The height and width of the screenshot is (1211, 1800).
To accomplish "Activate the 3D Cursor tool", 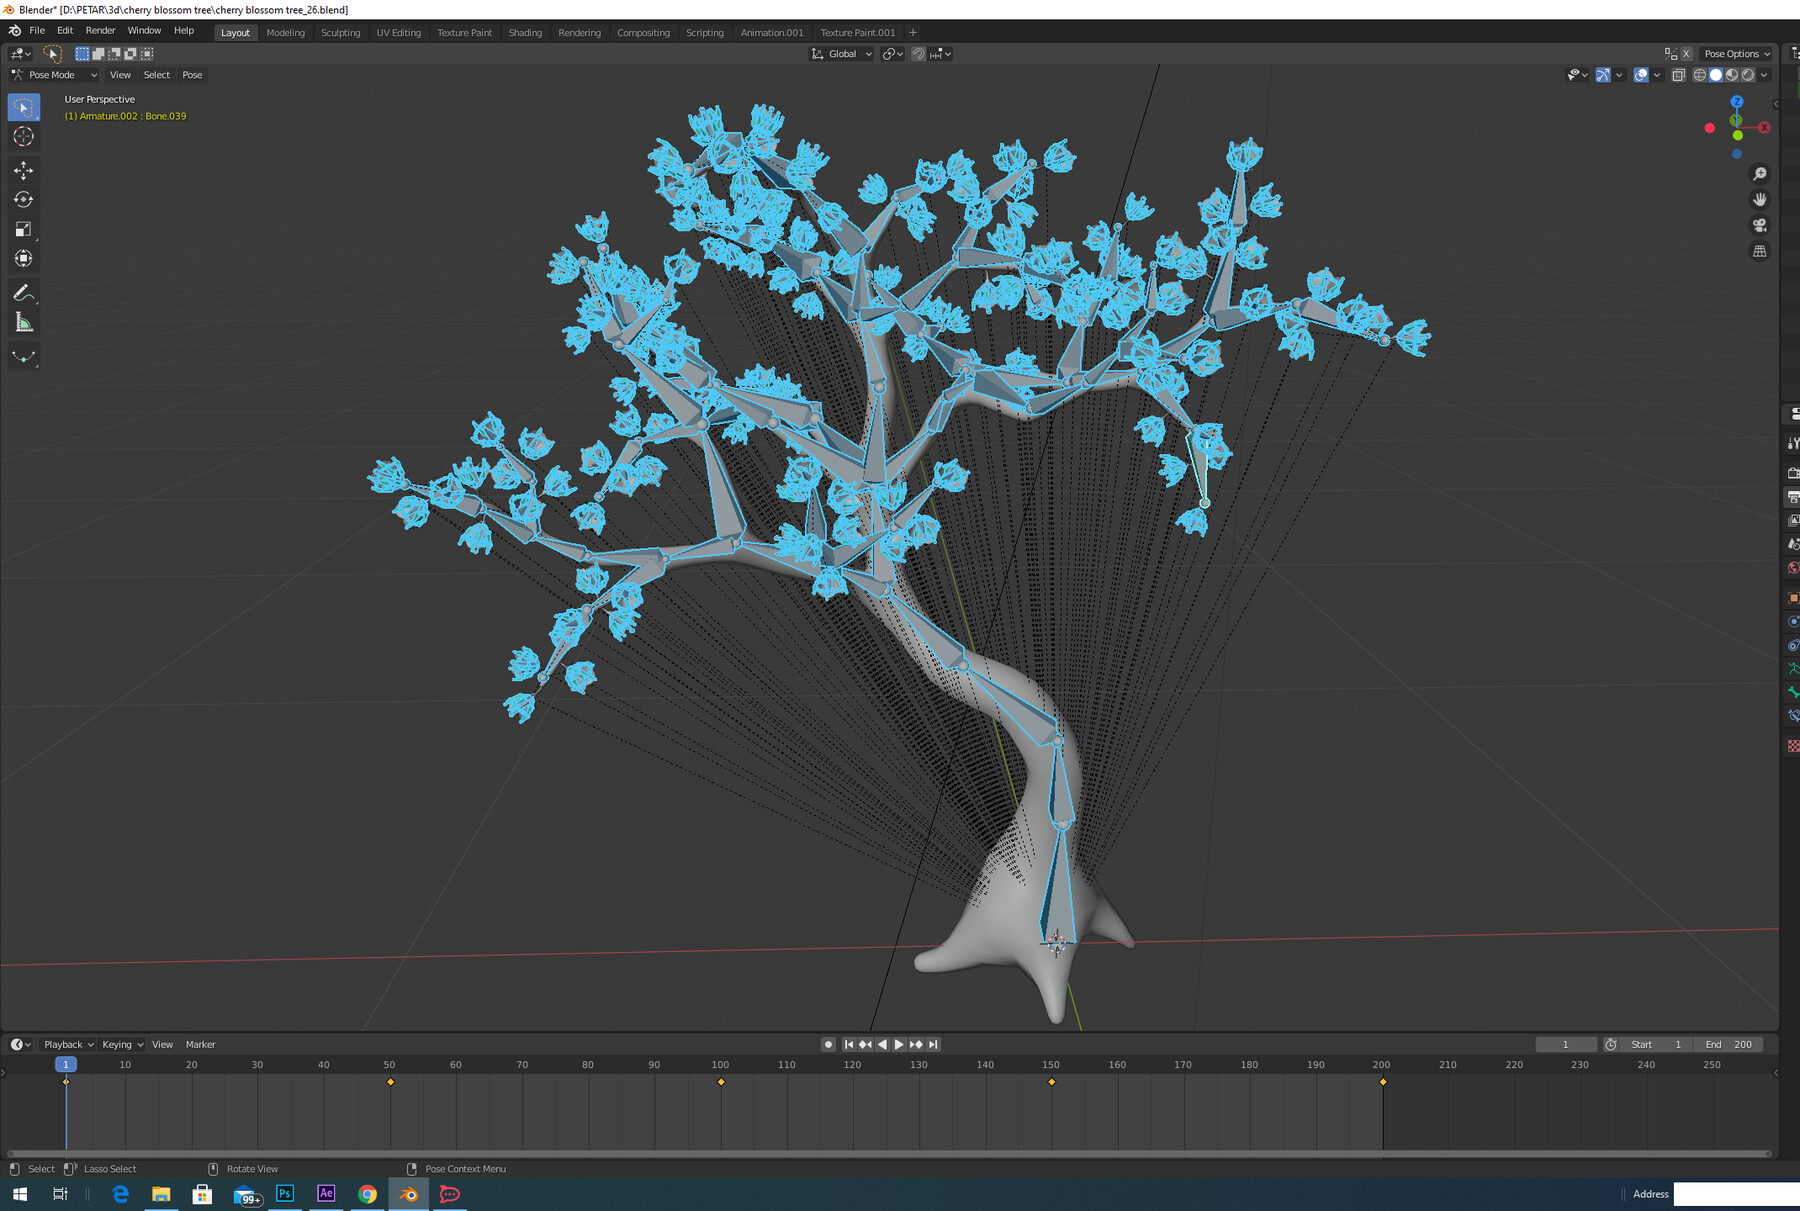I will pos(23,137).
